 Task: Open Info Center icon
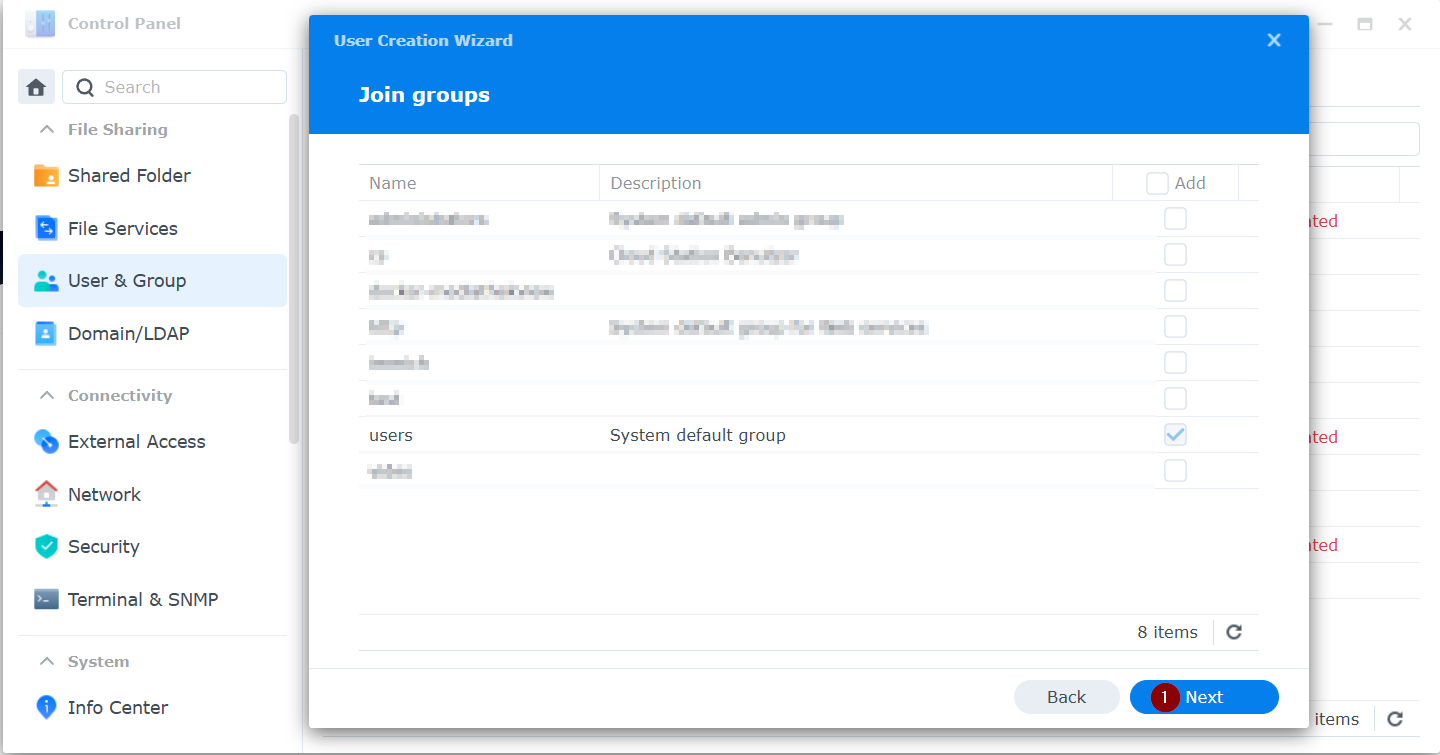(46, 707)
